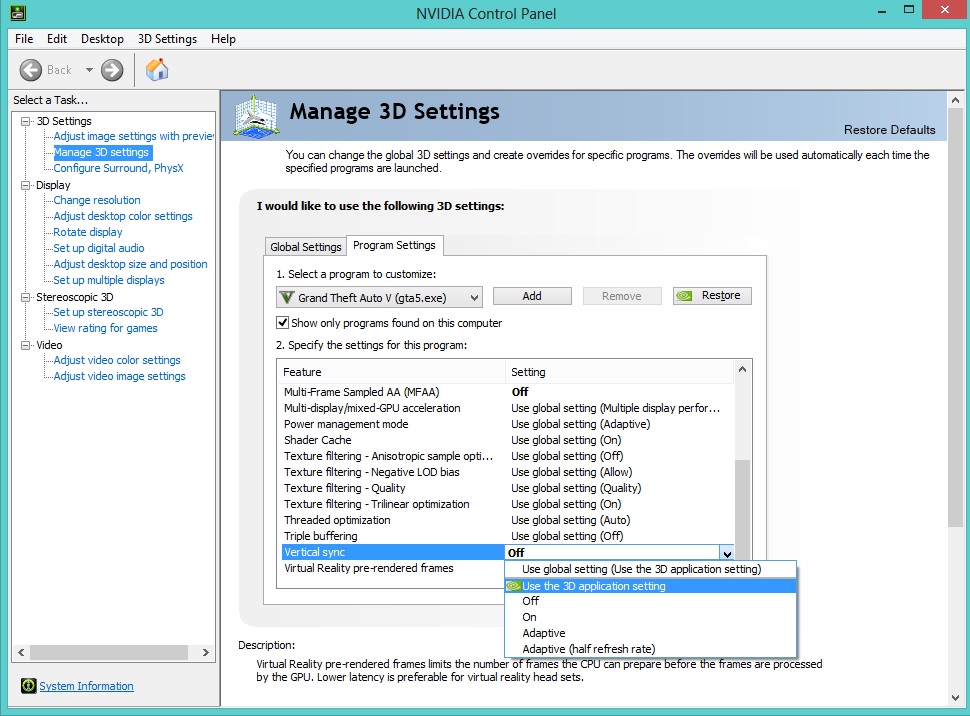This screenshot has width=970, height=716.
Task: Click the Manage 3D Settings header icon
Action: [256, 115]
